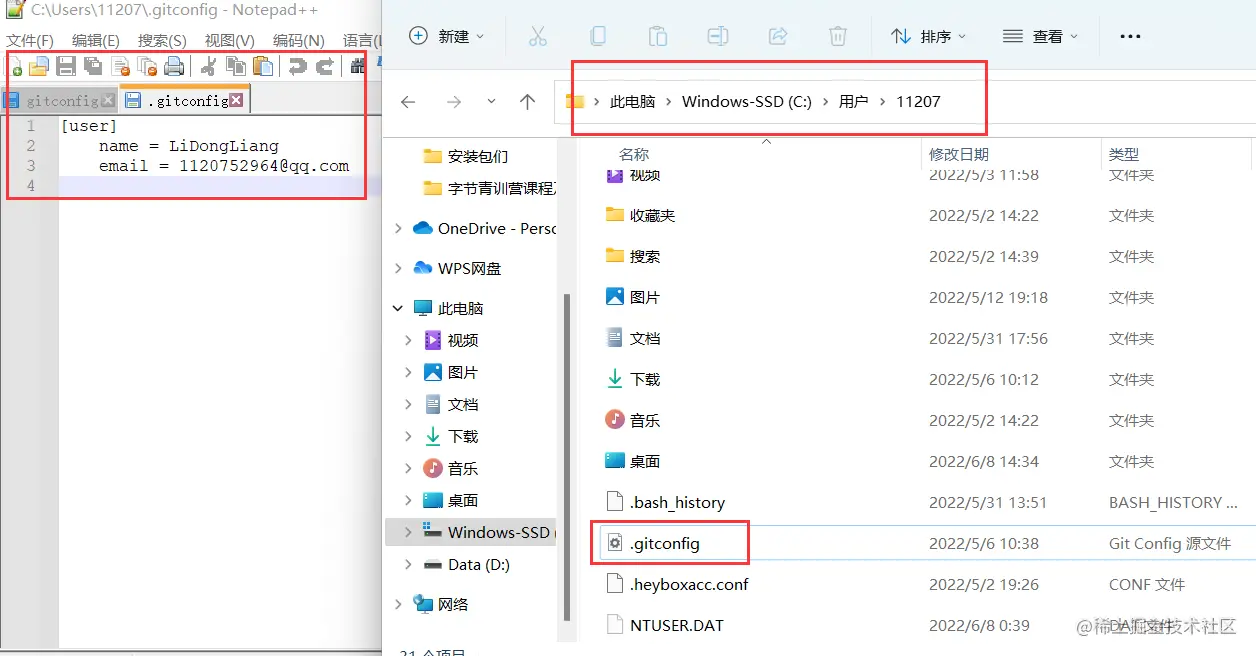Open the 排序 sort dropdown
This screenshot has width=1256, height=656.
click(x=929, y=36)
